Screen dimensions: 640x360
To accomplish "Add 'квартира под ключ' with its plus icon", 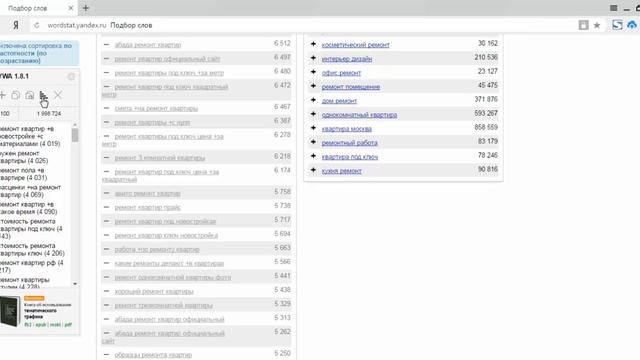I will click(313, 156).
